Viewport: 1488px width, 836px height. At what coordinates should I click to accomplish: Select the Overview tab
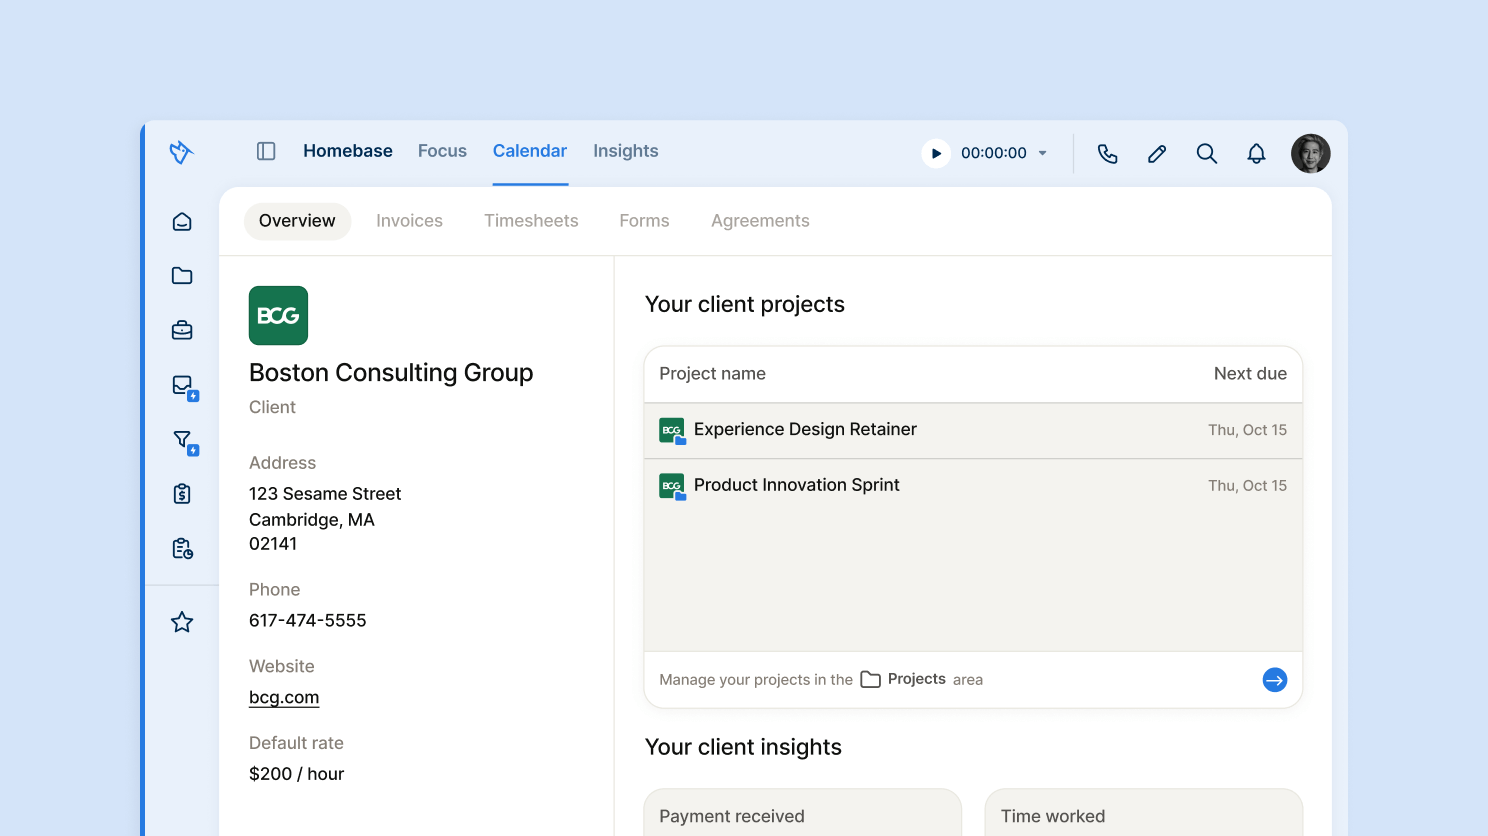[x=297, y=221]
